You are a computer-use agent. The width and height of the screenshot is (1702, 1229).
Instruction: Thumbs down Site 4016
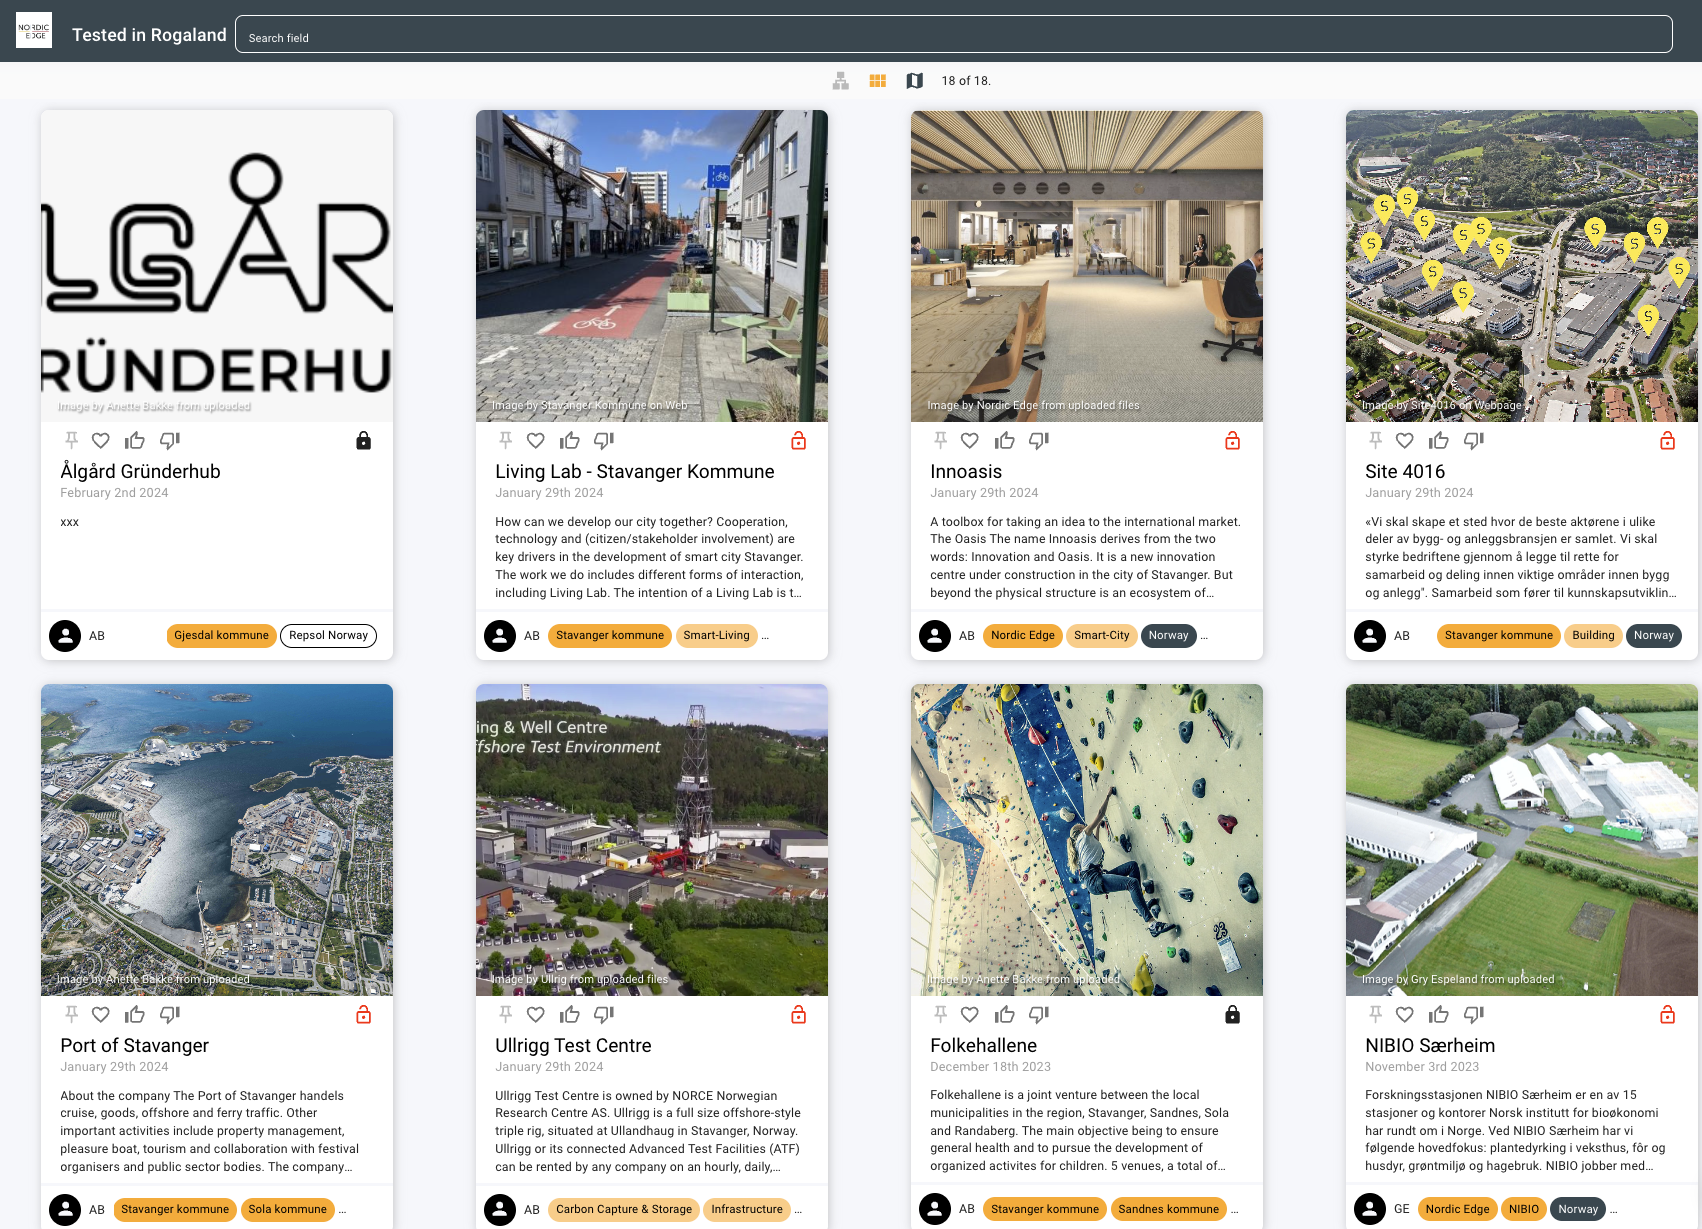[1474, 440]
